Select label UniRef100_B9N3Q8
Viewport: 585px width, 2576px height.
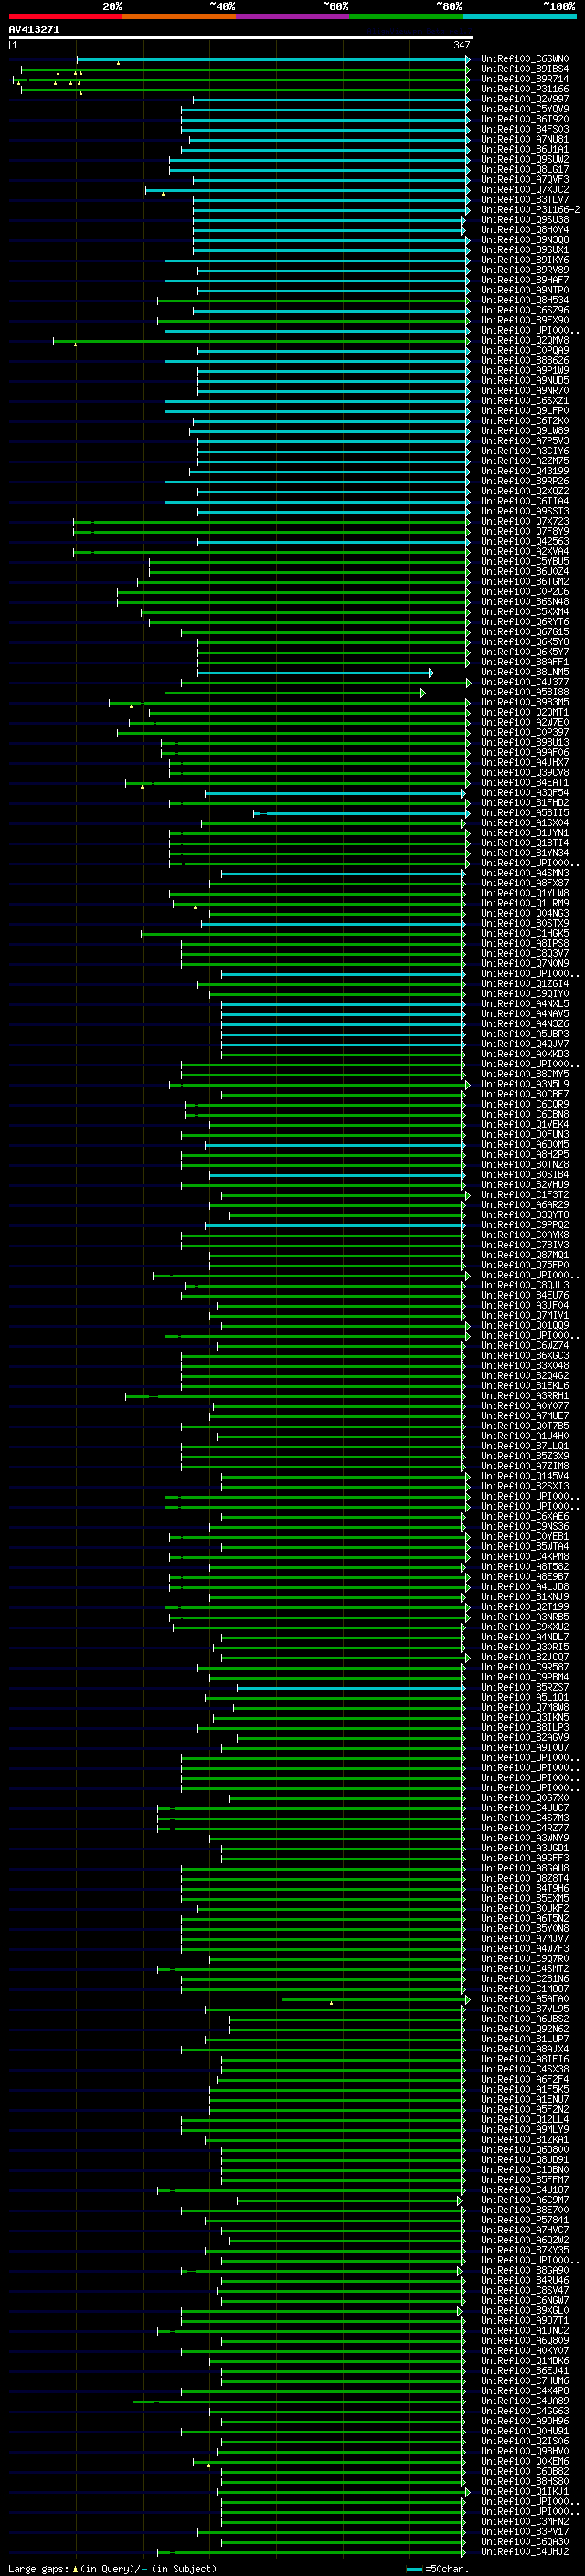coord(524,240)
